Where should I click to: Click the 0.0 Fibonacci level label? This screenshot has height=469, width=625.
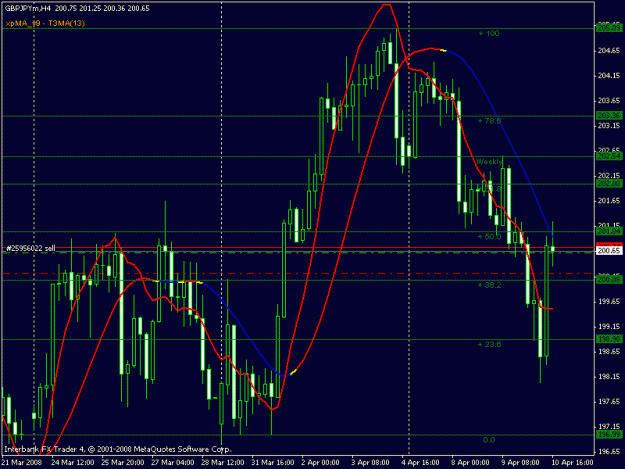pyautogui.click(x=489, y=440)
